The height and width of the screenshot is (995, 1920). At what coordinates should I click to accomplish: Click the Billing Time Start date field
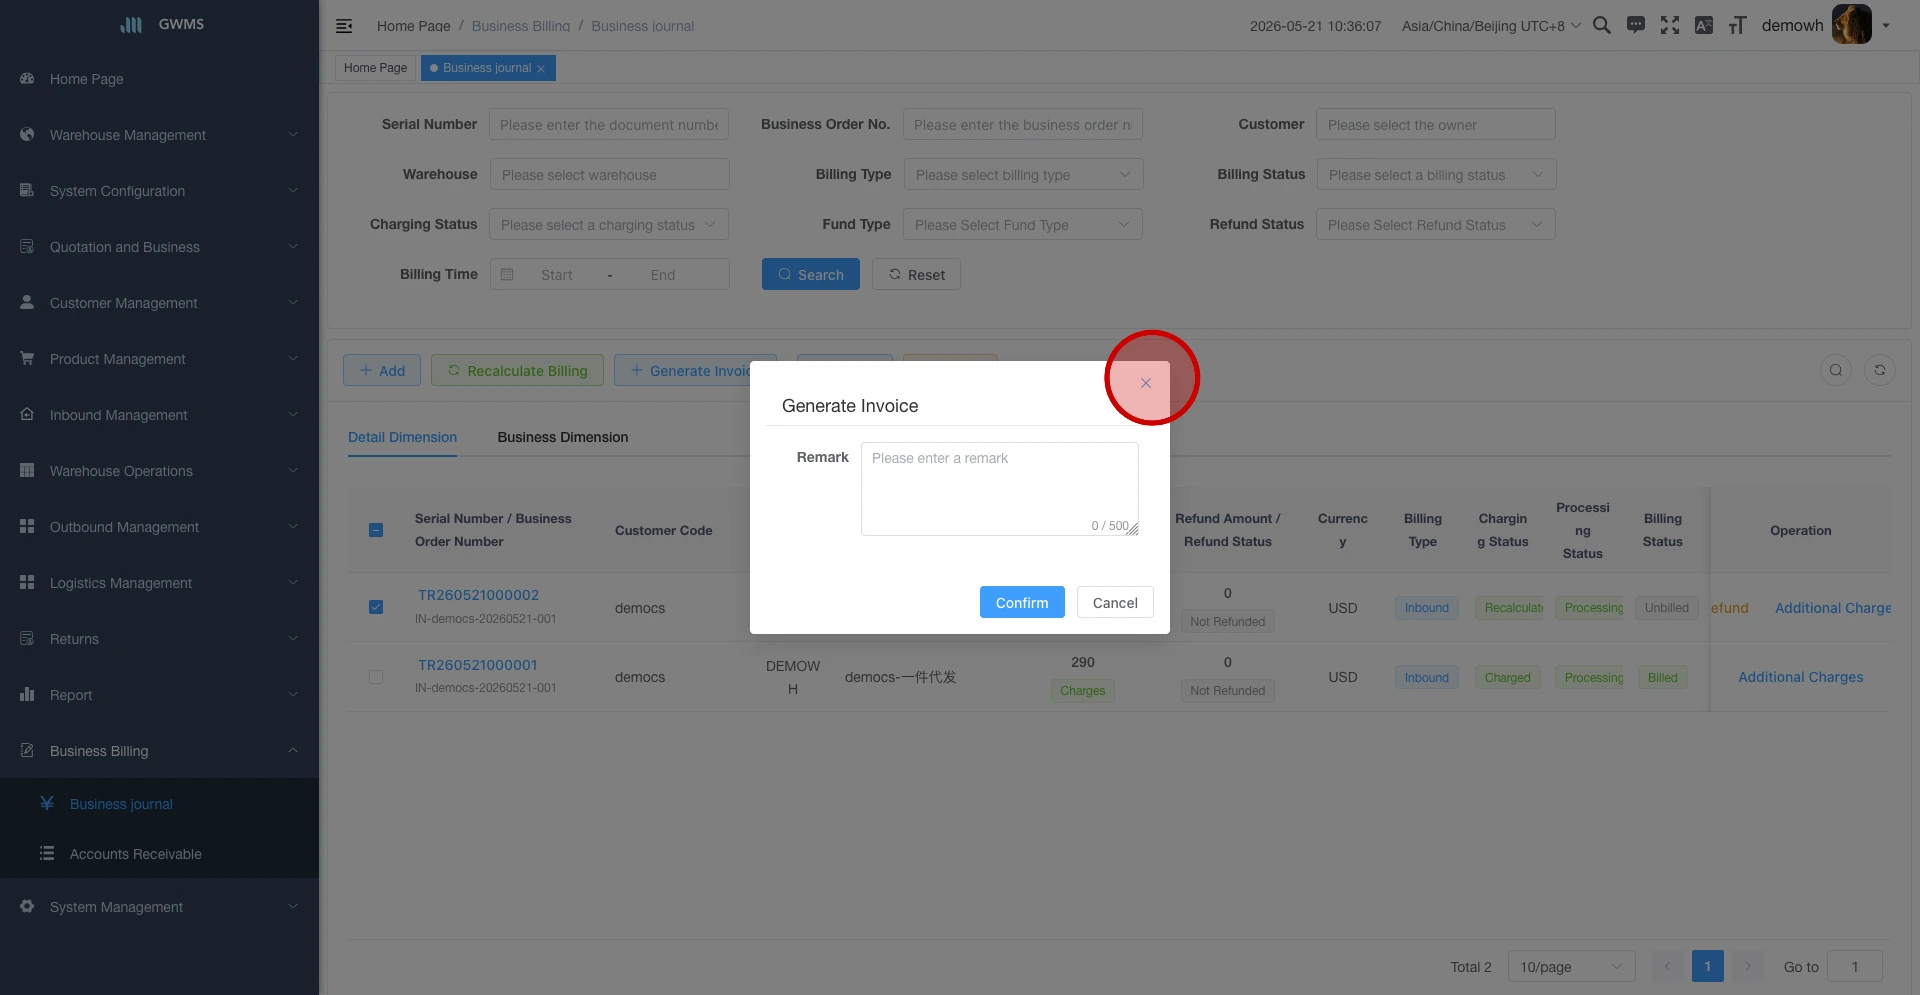pyautogui.click(x=557, y=275)
